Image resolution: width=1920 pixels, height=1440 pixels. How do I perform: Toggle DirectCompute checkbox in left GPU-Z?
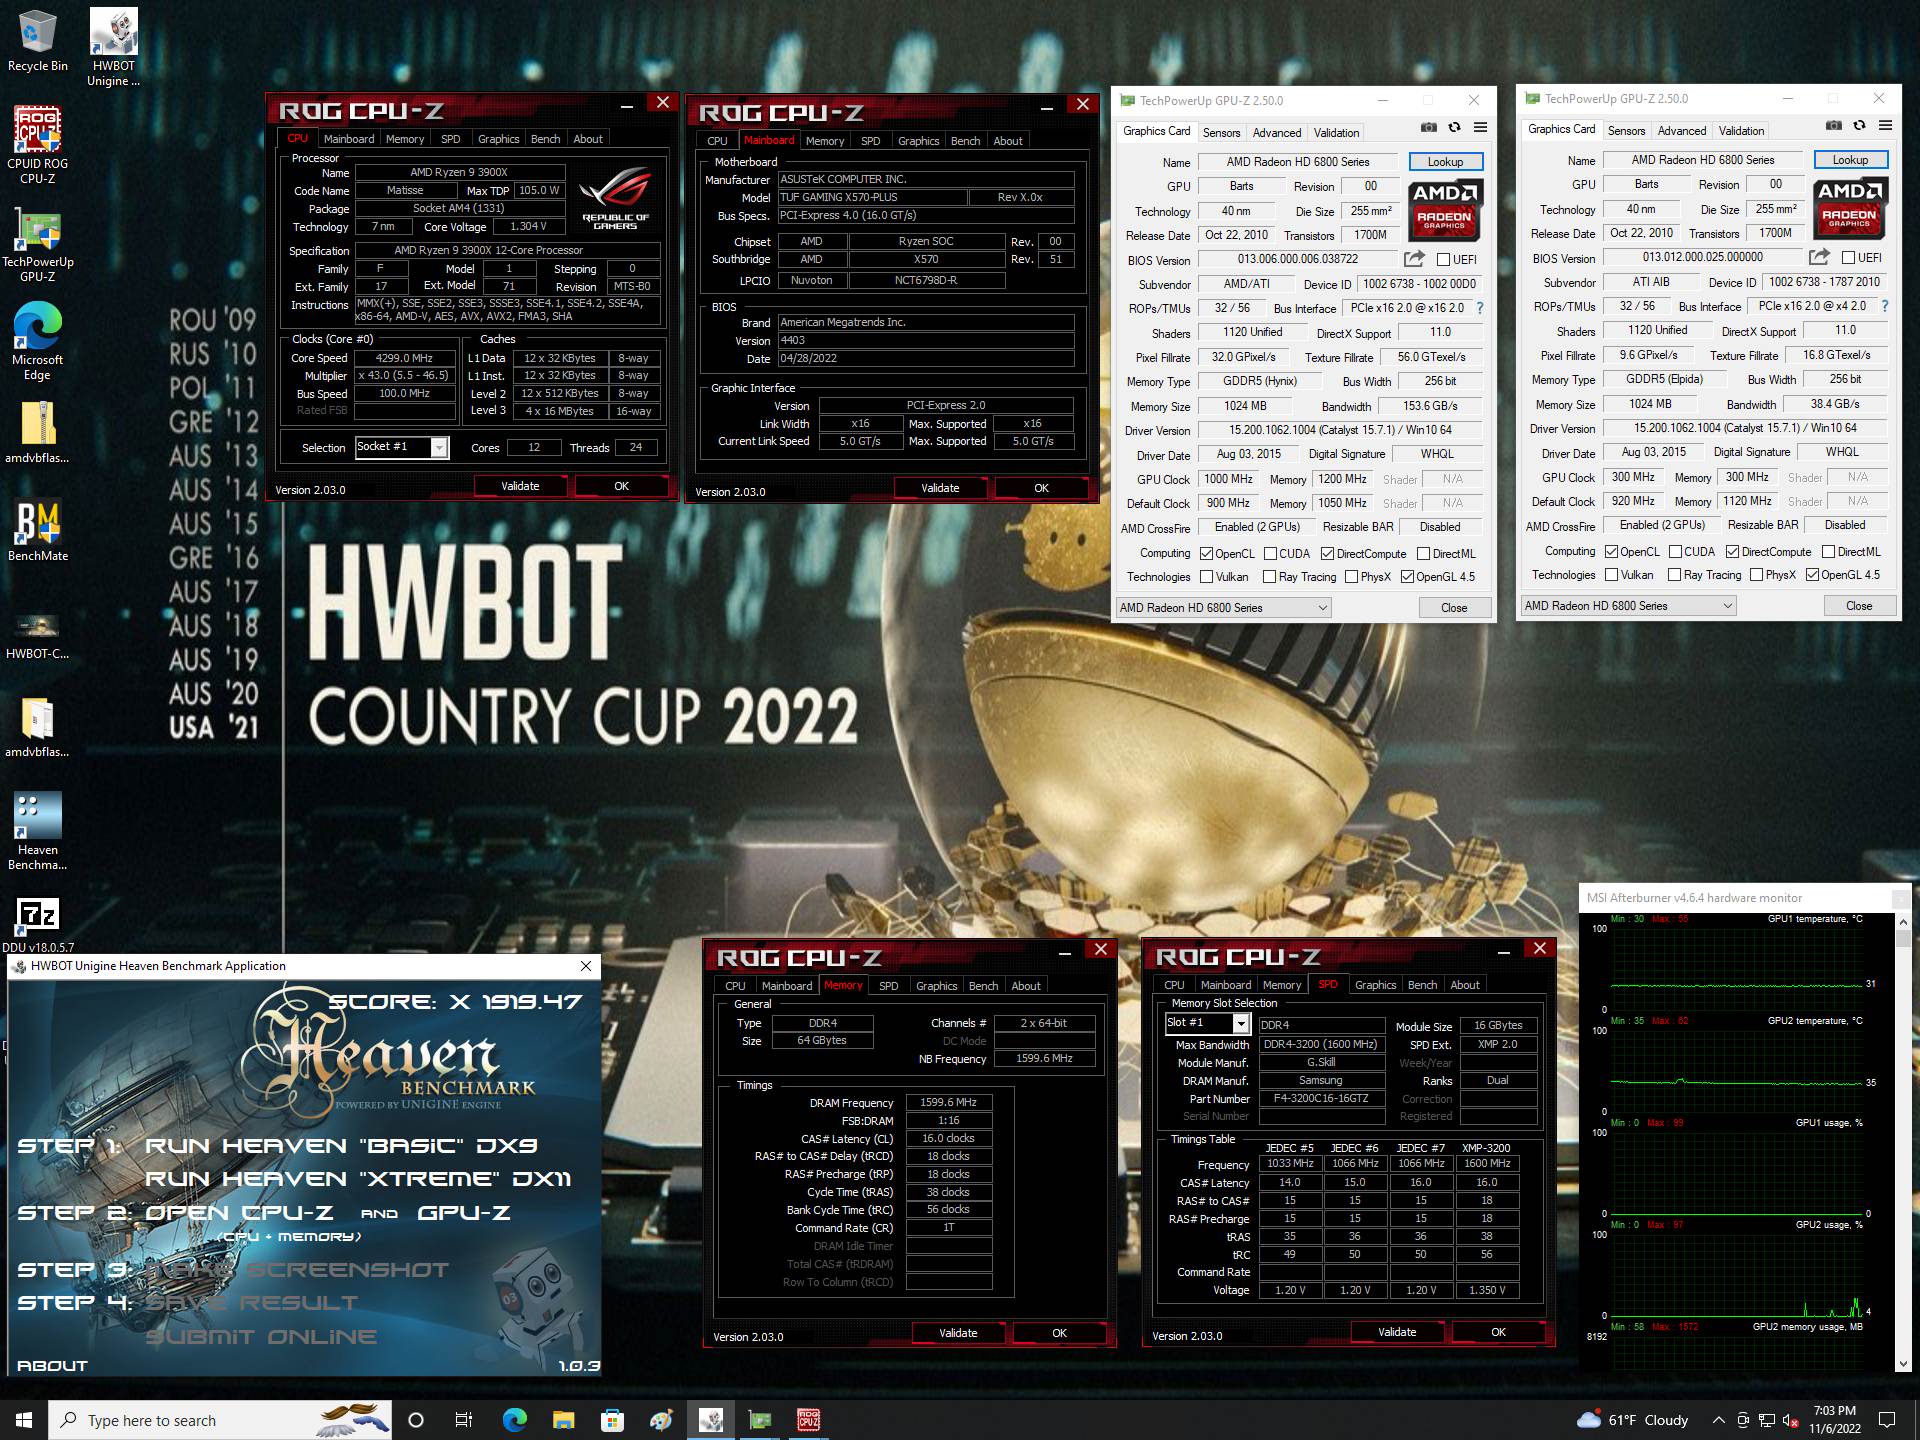(x=1327, y=554)
